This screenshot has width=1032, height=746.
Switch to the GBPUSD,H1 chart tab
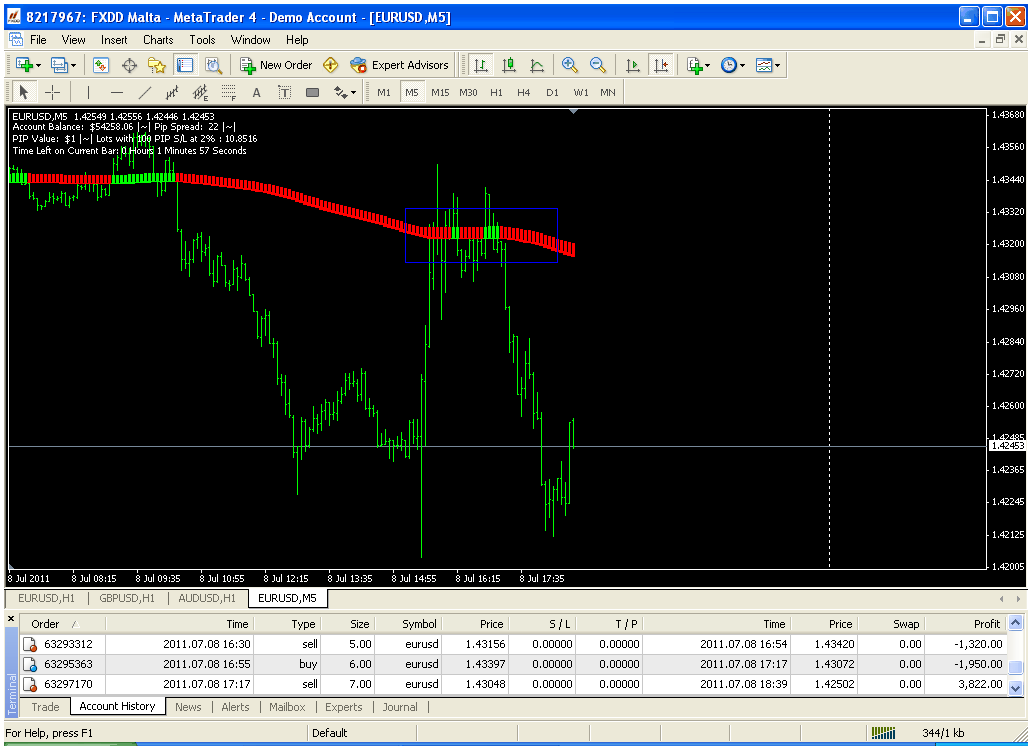click(x=126, y=598)
